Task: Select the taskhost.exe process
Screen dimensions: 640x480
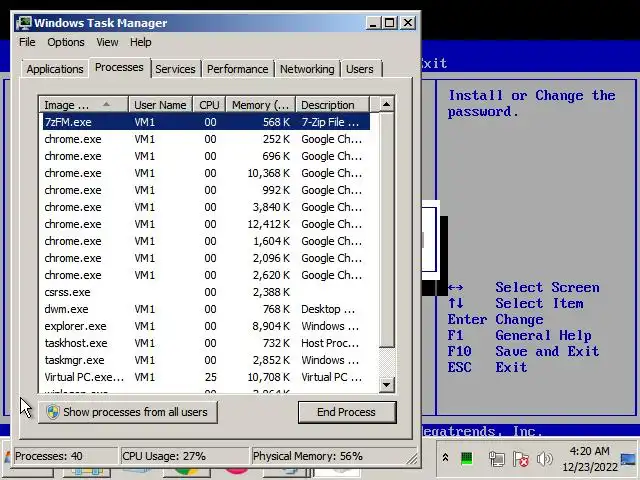Action: (x=206, y=343)
